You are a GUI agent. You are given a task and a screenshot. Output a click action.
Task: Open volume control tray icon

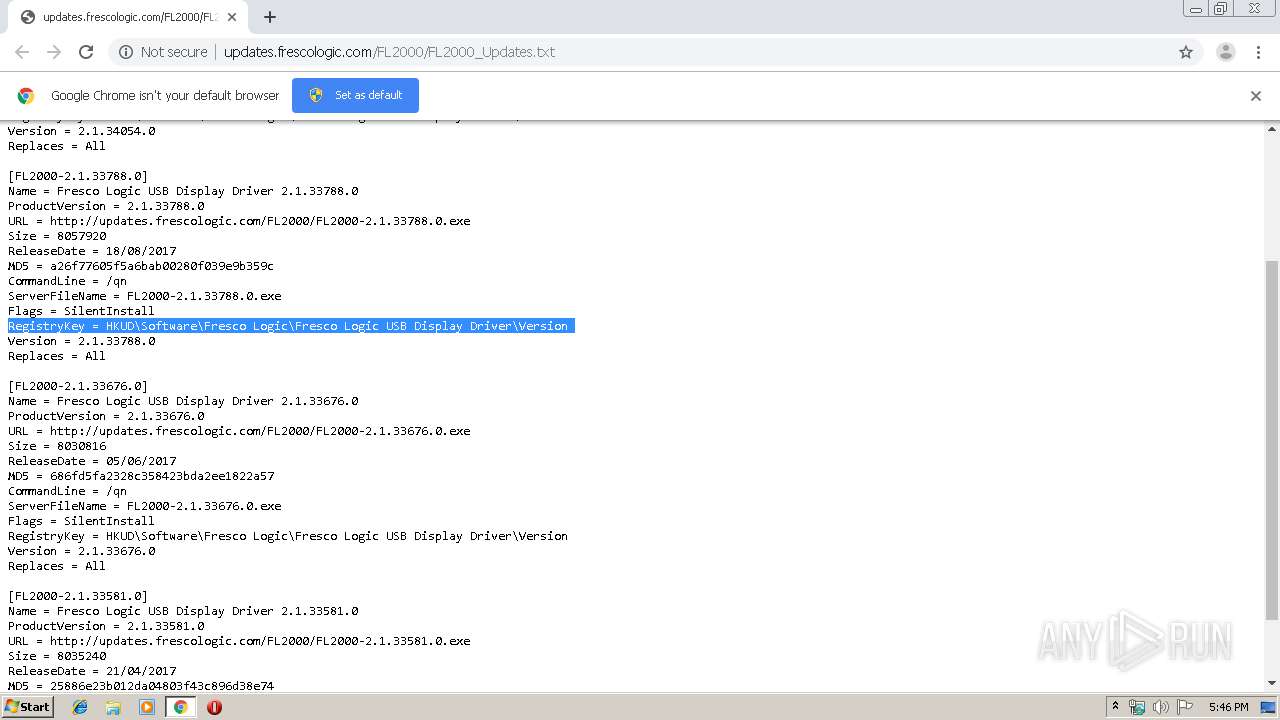point(1161,707)
